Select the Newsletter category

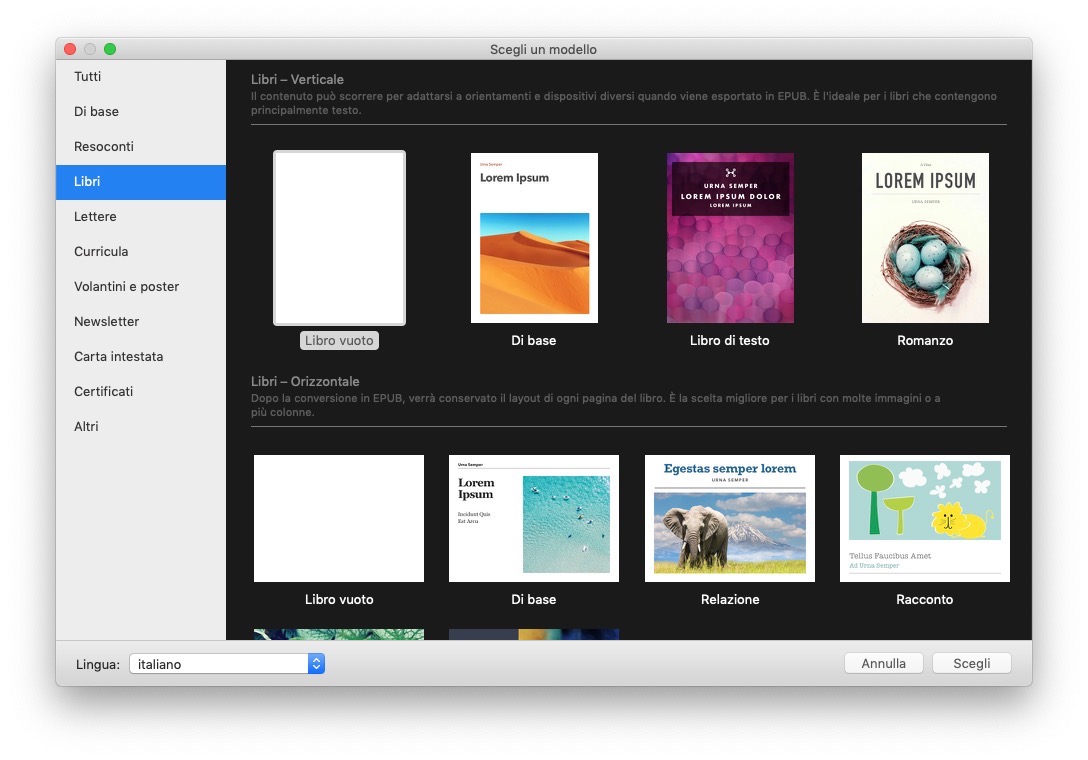coord(107,322)
